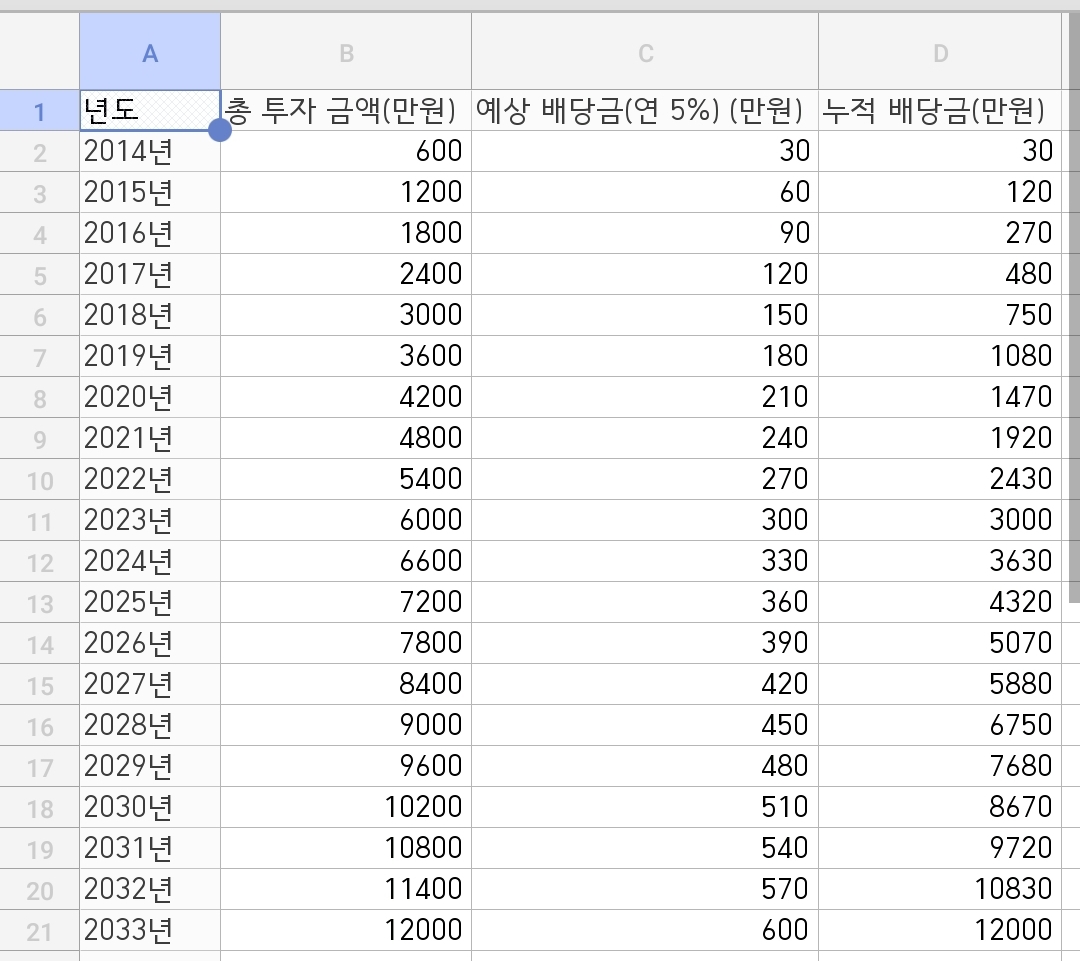This screenshot has width=1080, height=961.
Task: Click cell 2018년
Action: 150,316
